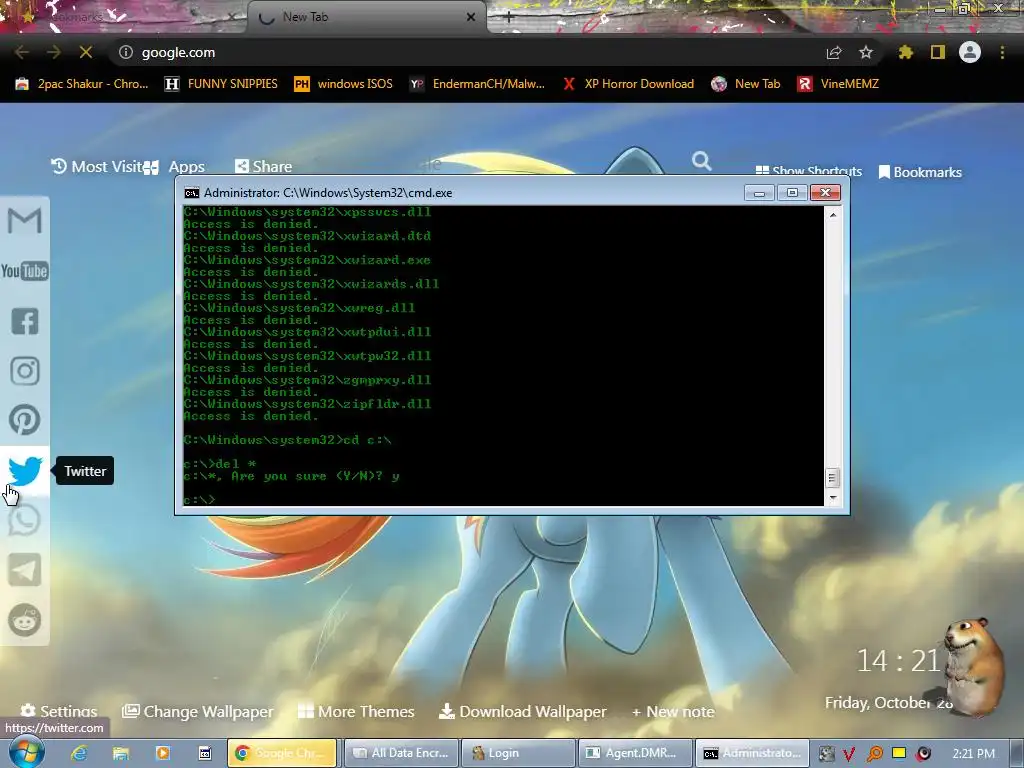Viewport: 1024px width, 768px height.
Task: Open Apps menu on new tab page
Action: pyautogui.click(x=174, y=167)
